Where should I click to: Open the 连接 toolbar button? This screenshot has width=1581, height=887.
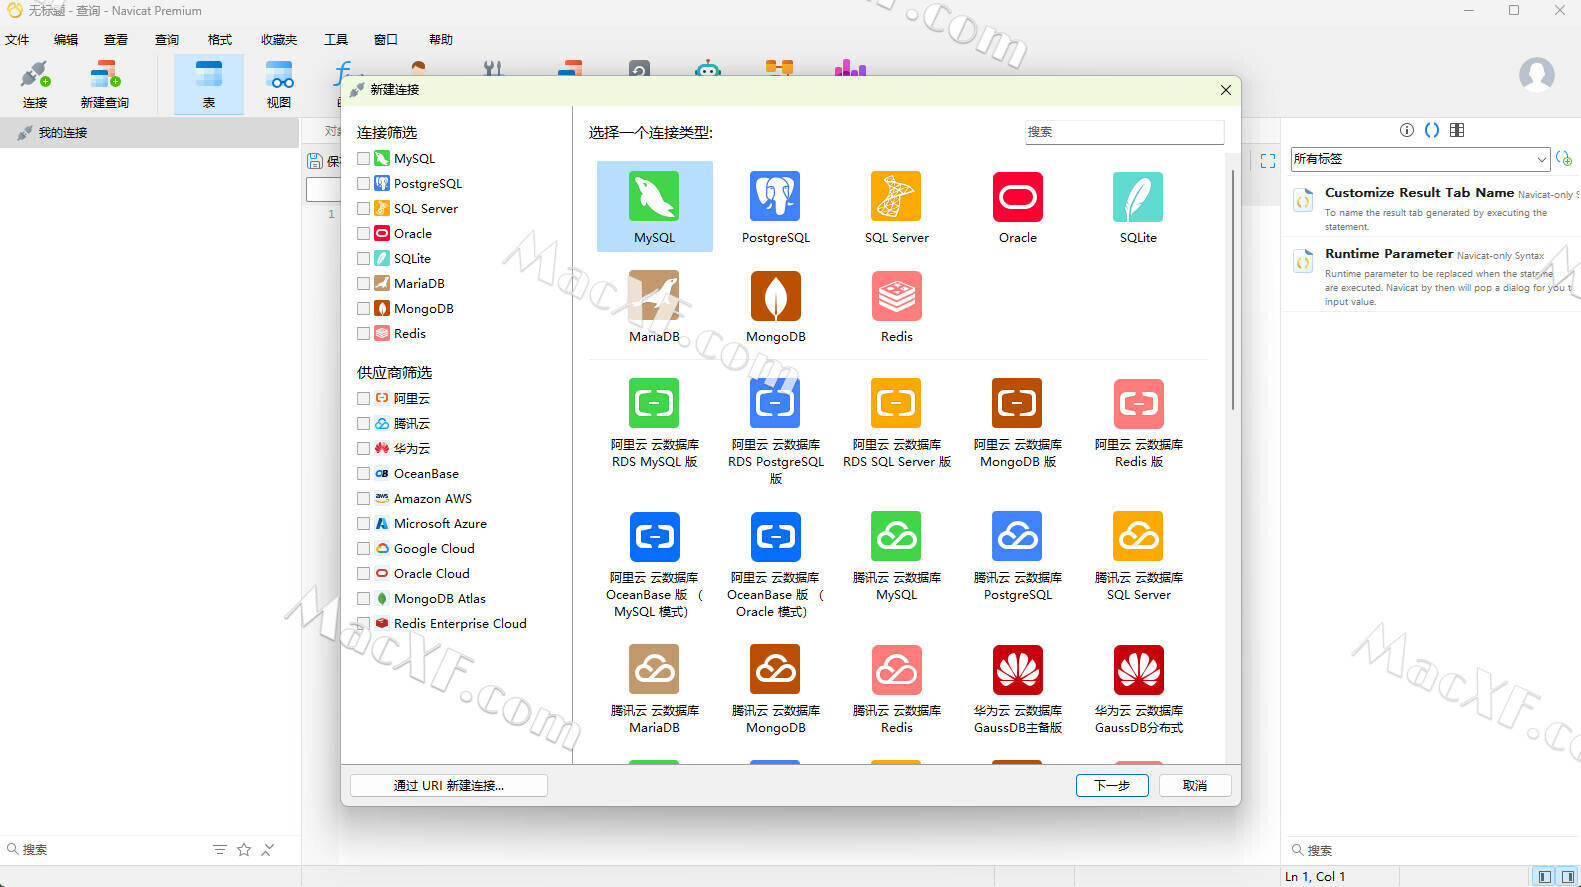coord(35,85)
